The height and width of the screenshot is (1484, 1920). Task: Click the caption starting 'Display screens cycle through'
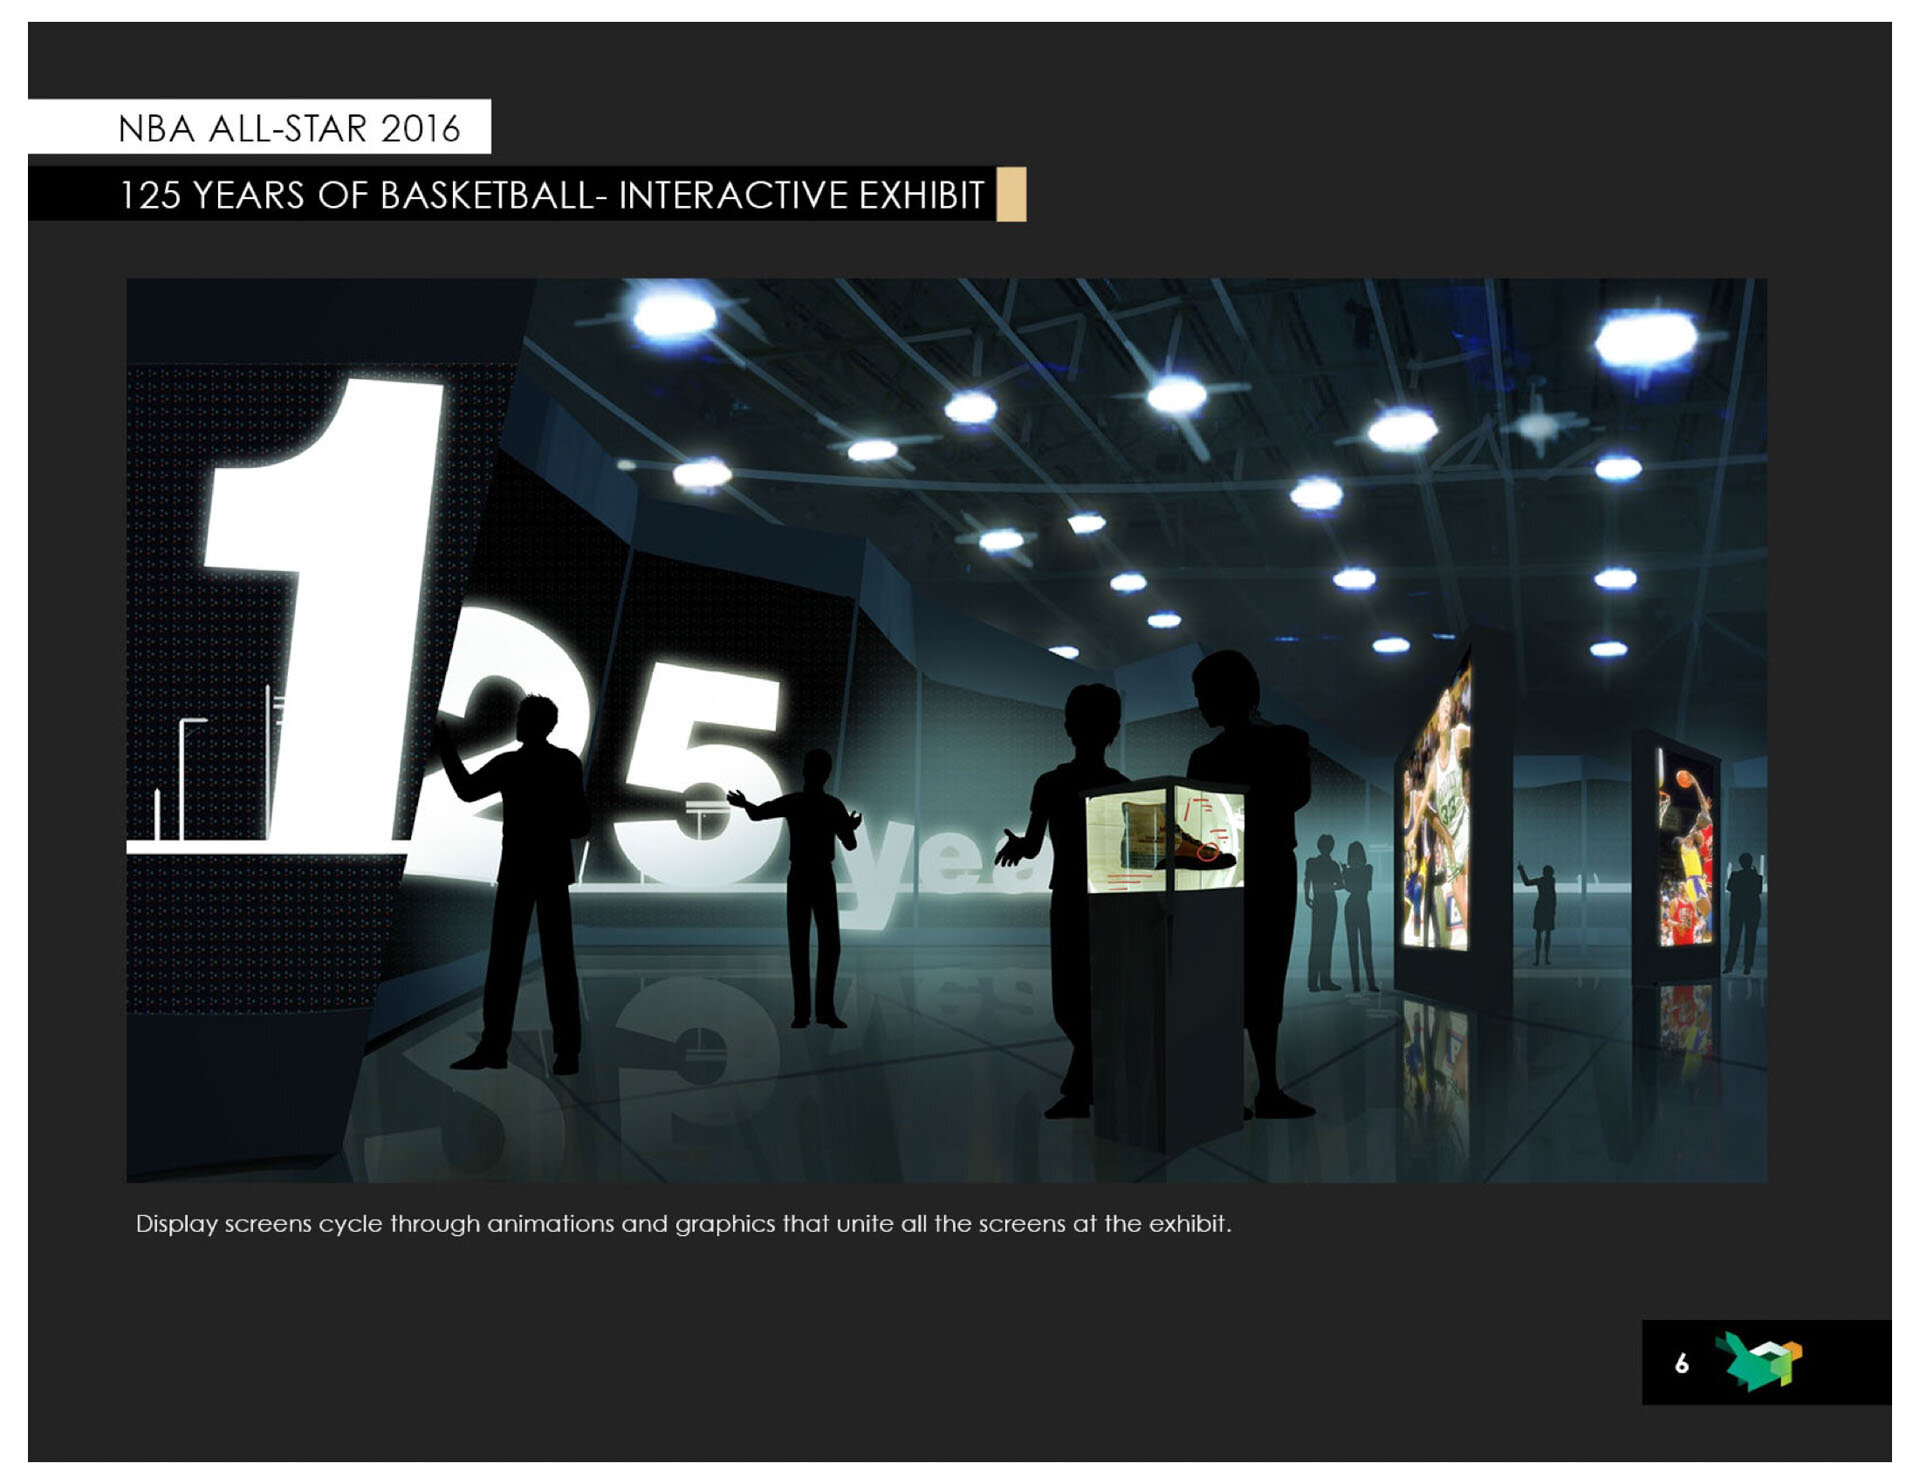pos(683,1224)
